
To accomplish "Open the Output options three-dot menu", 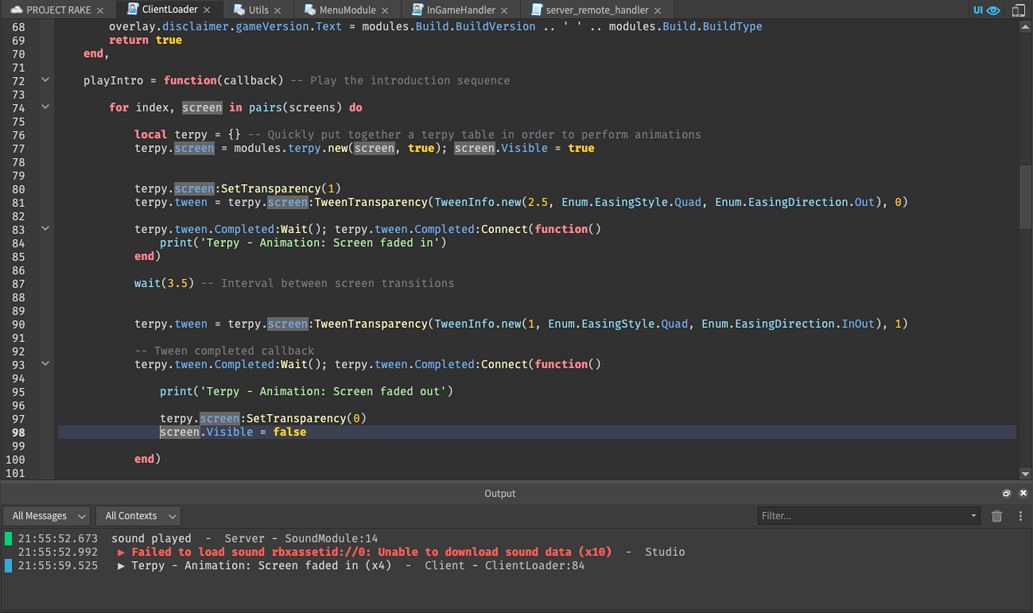I will [1019, 516].
